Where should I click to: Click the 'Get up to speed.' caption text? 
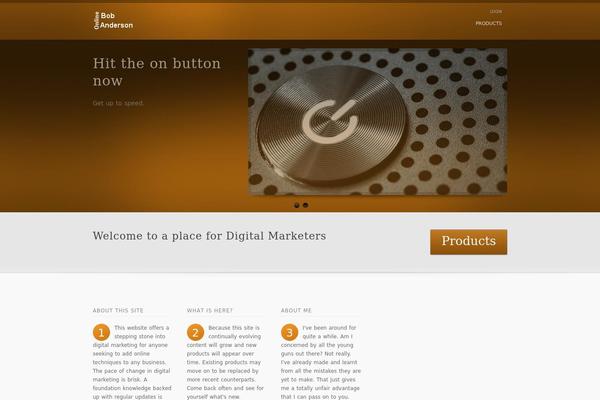pyautogui.click(x=118, y=103)
